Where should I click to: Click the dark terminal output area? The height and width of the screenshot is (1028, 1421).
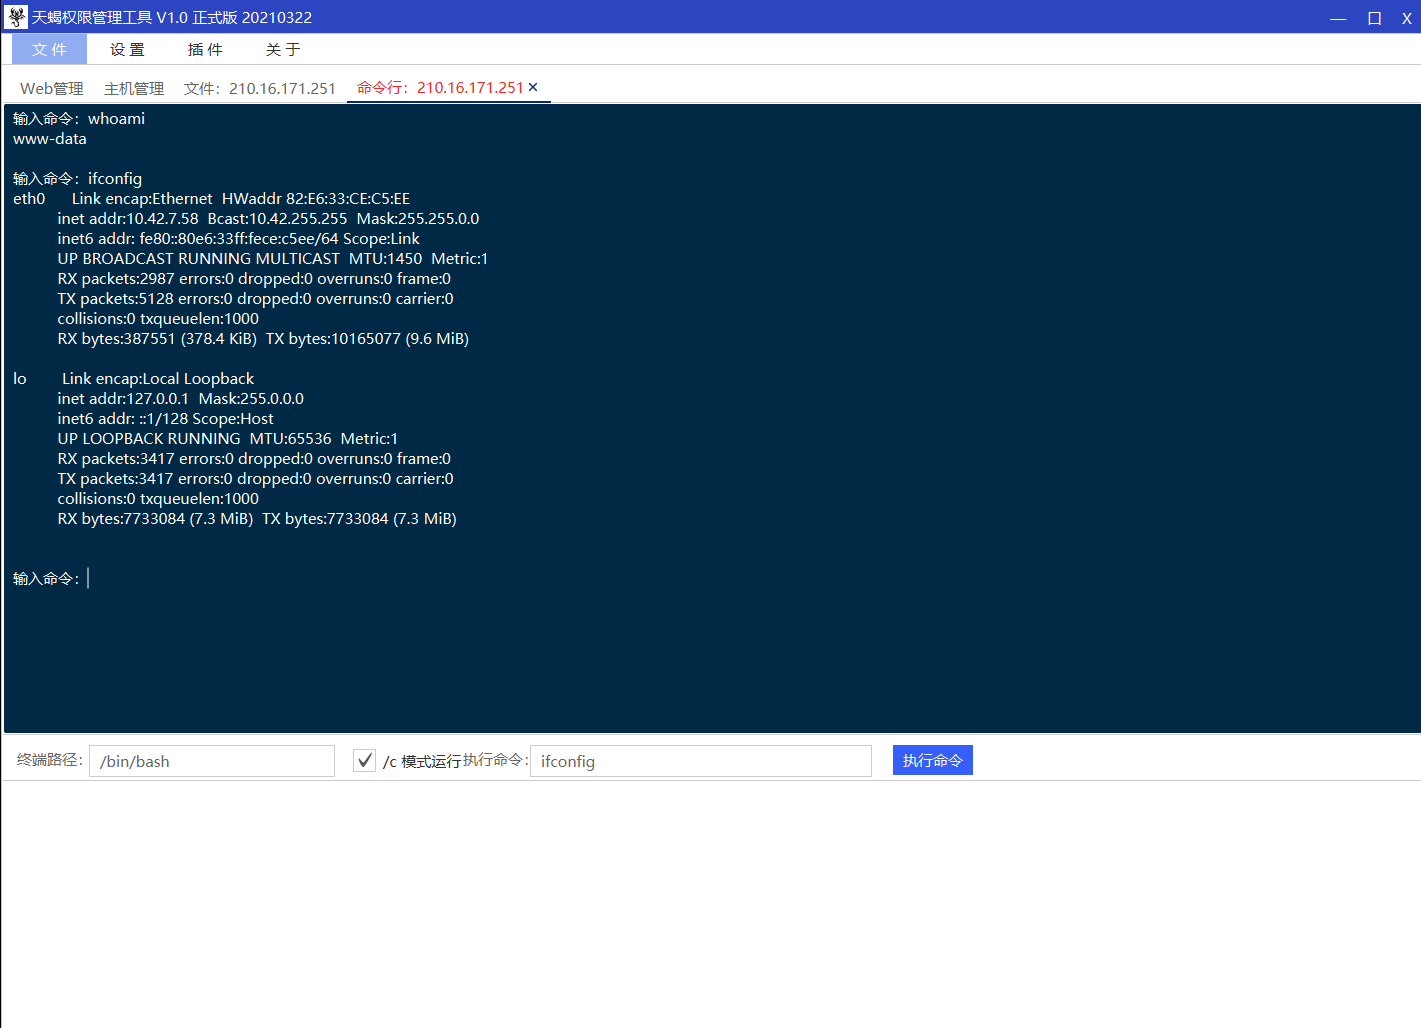tap(700, 650)
